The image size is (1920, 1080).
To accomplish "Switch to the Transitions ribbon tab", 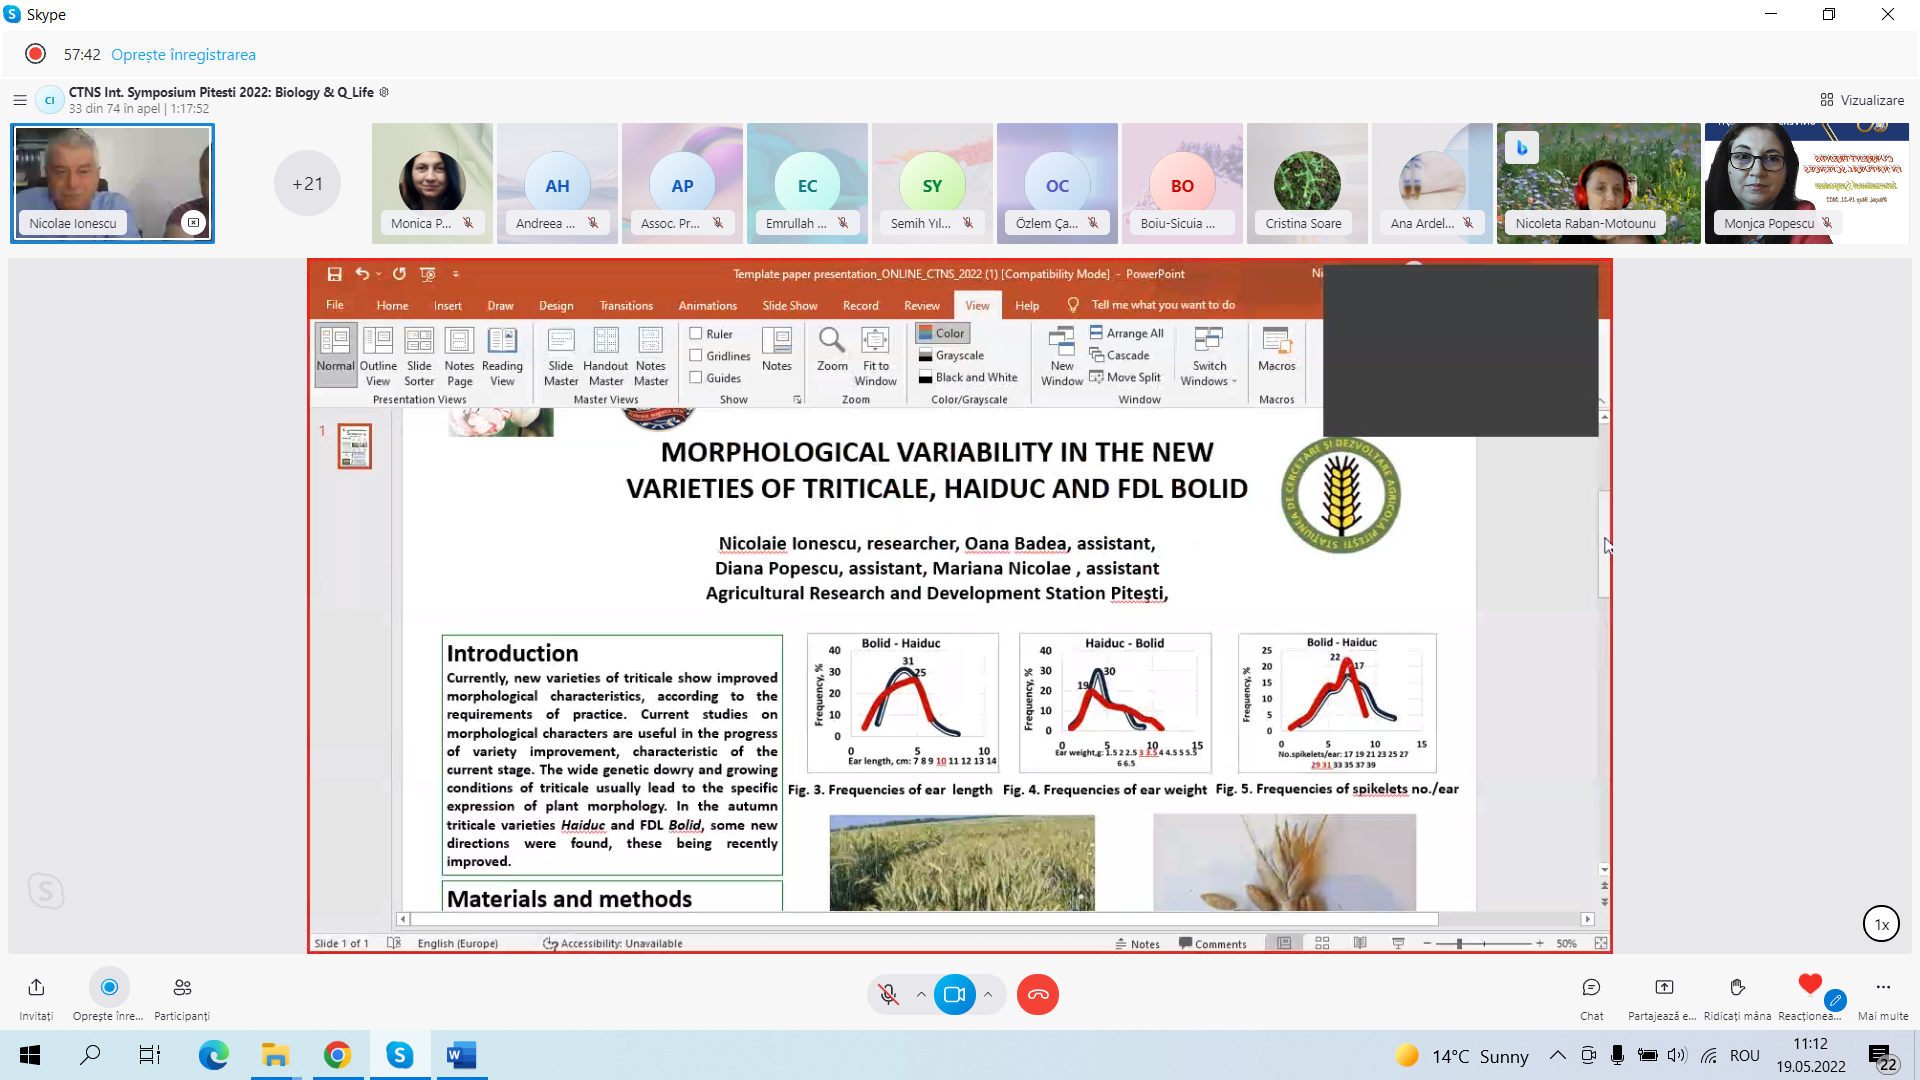I will pos(626,305).
